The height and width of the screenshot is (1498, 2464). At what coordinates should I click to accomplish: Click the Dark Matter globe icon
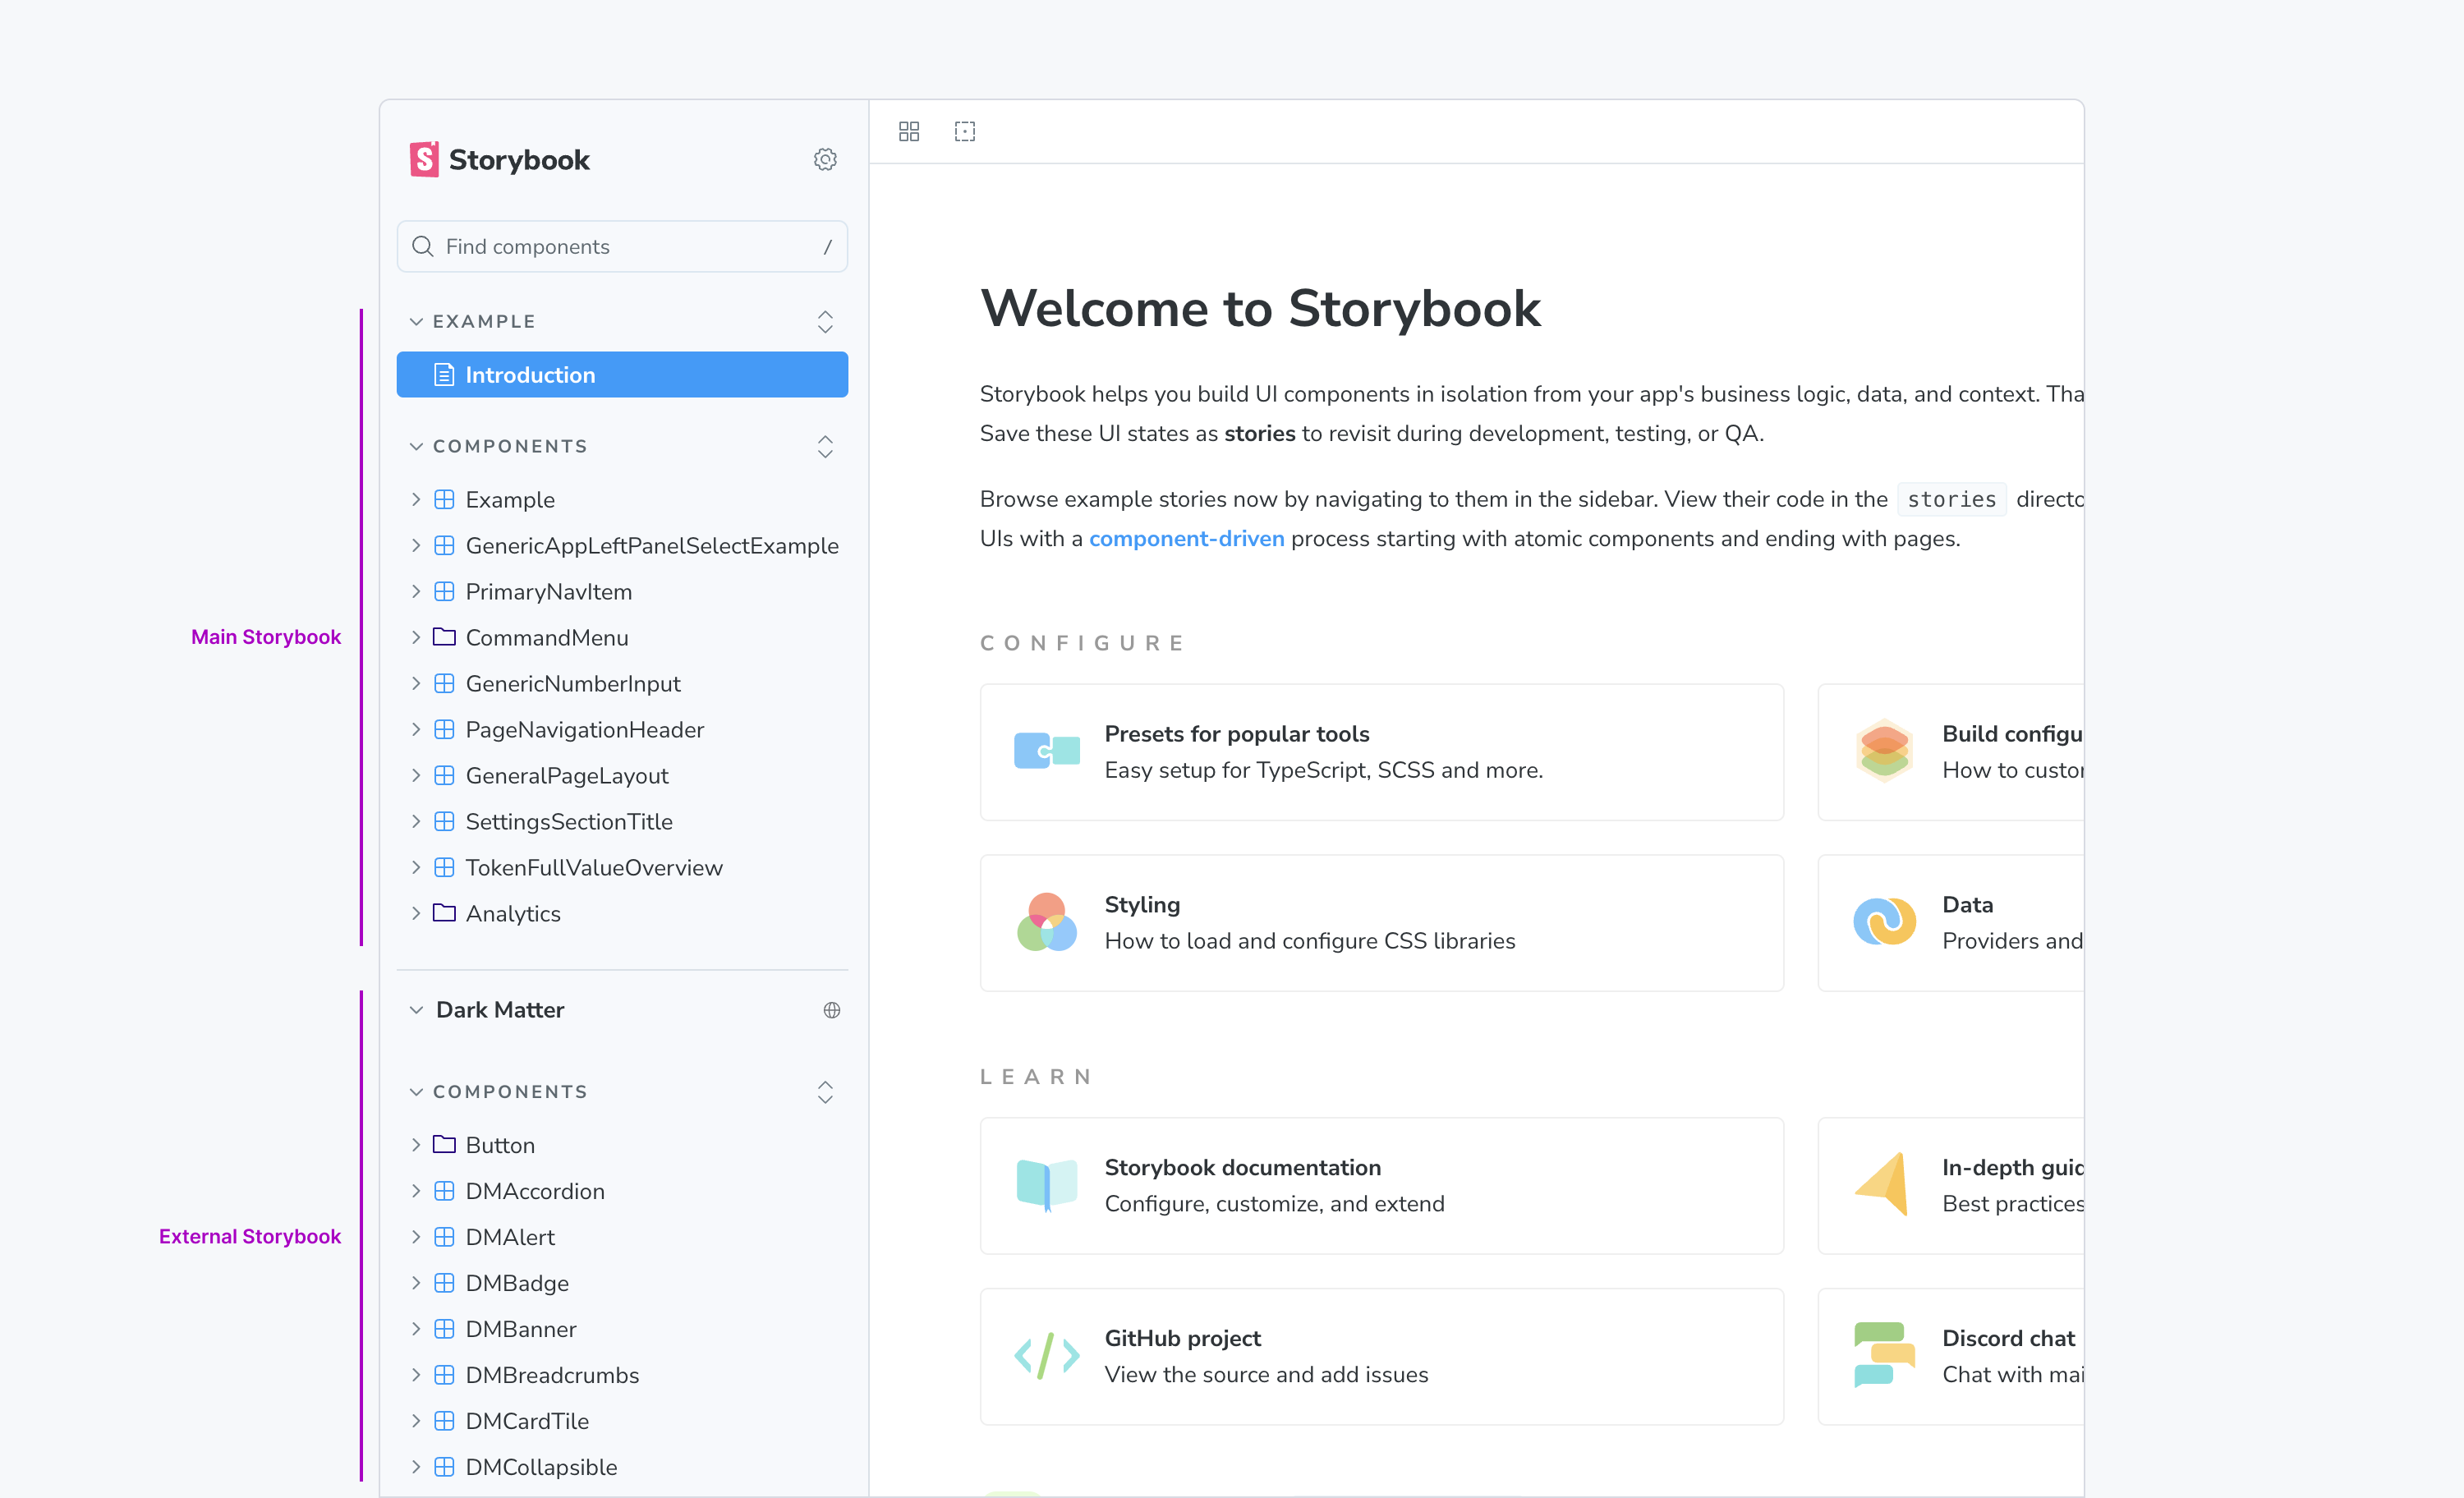coord(832,1010)
